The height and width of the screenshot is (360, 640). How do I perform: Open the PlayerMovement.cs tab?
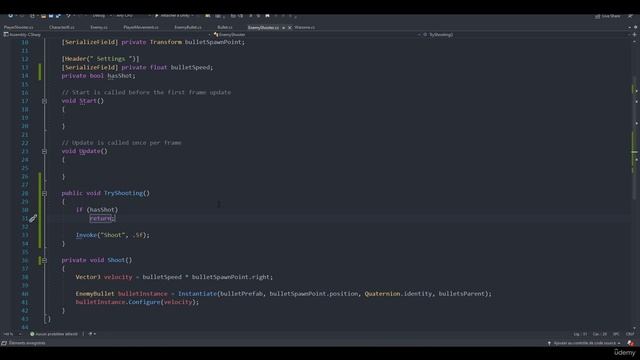tap(141, 27)
